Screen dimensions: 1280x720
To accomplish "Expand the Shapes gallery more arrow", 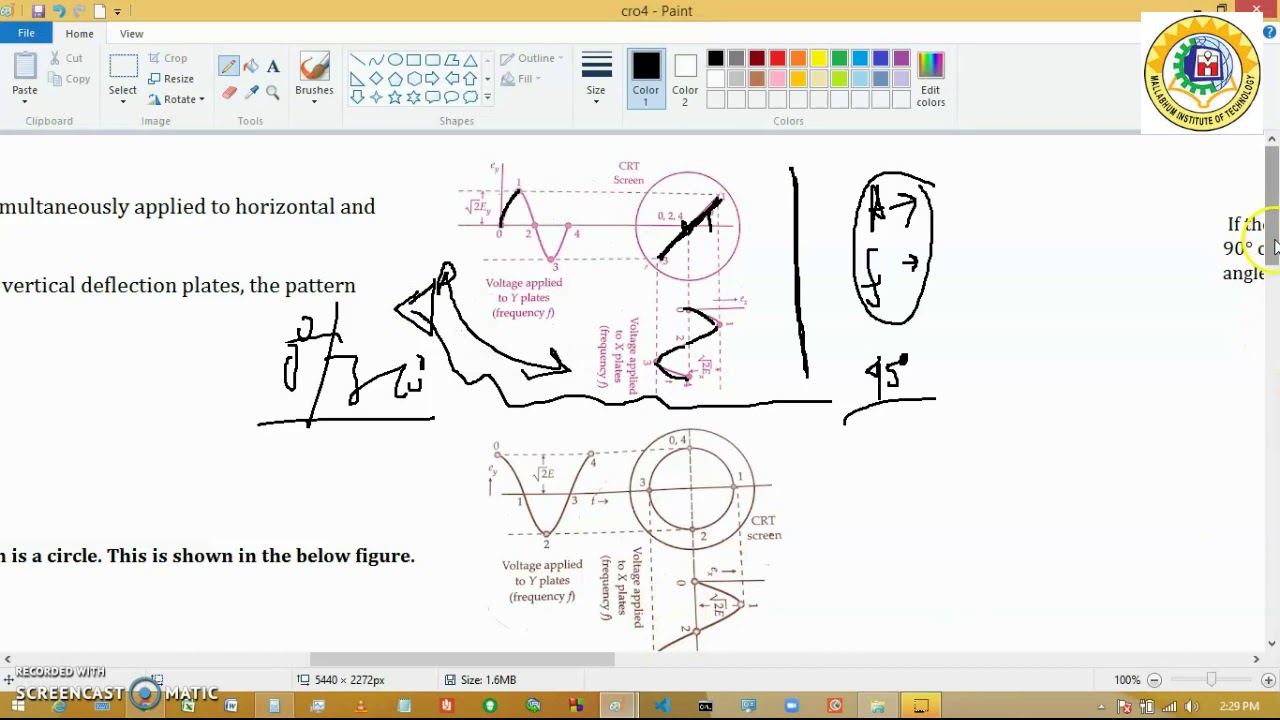I will (487, 97).
